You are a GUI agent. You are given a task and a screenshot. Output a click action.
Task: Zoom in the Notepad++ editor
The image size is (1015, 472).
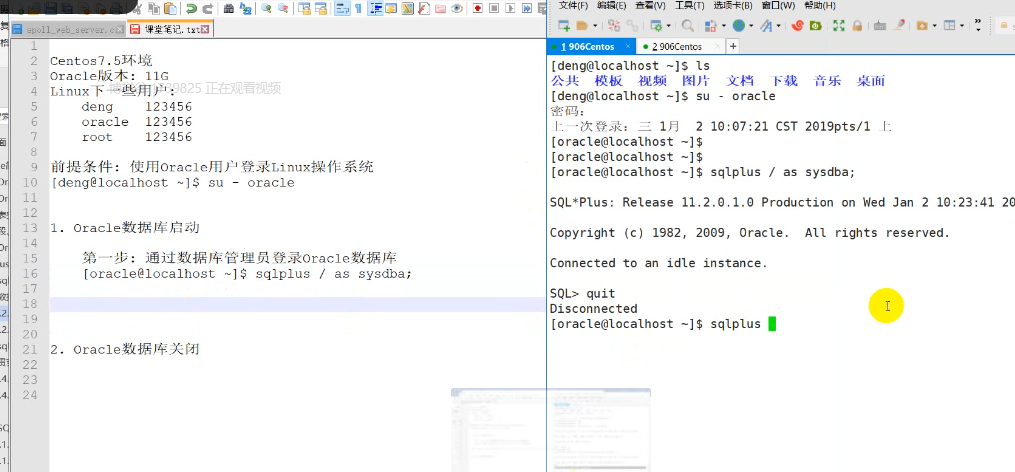(266, 8)
